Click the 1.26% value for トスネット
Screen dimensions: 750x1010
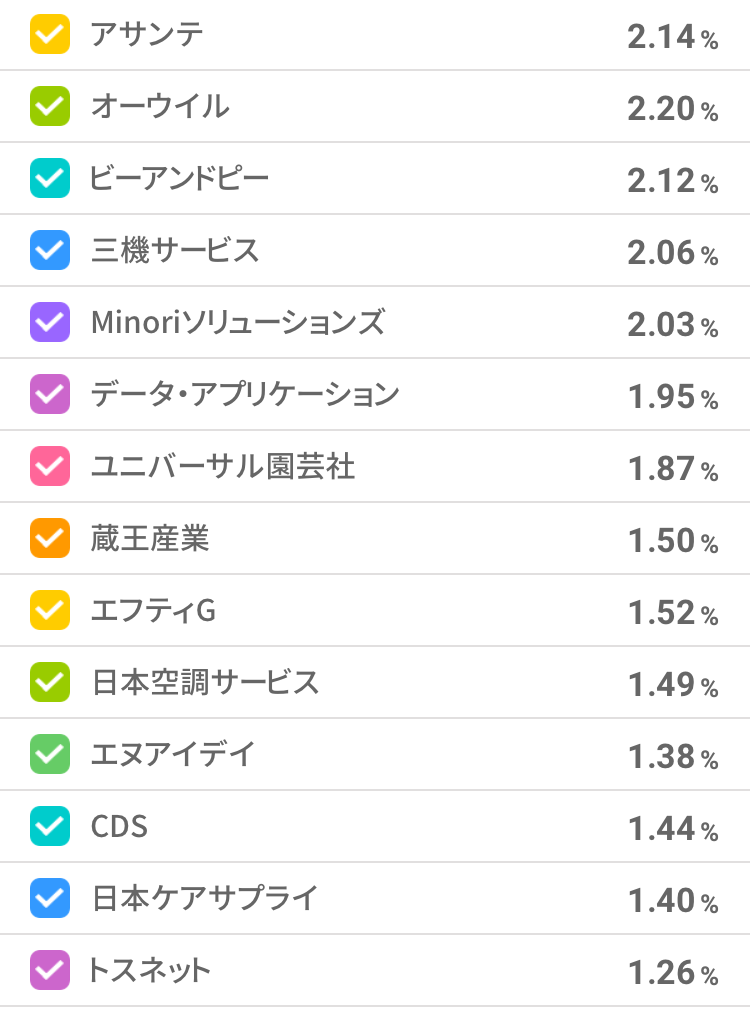click(x=672, y=972)
